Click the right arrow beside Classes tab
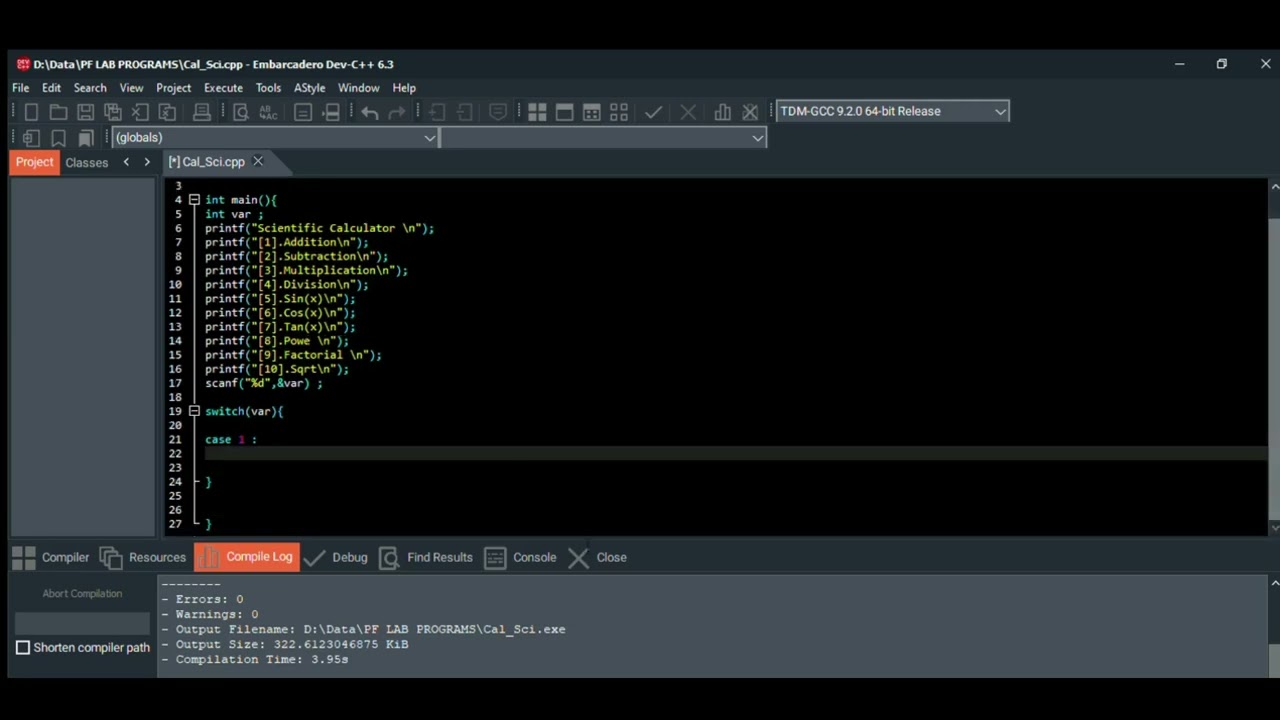Image resolution: width=1280 pixels, height=720 pixels. (147, 162)
